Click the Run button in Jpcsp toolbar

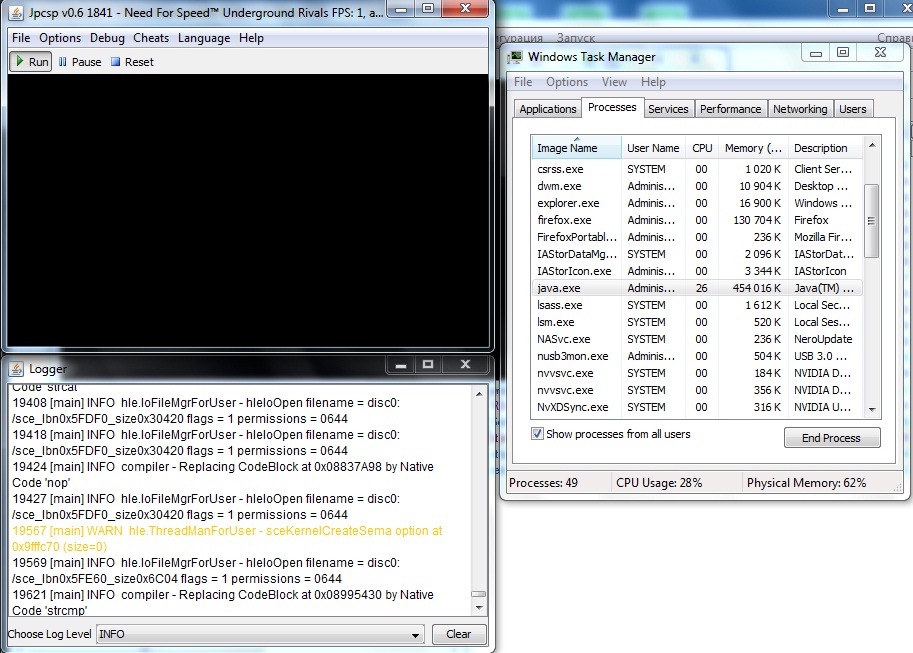[x=31, y=62]
